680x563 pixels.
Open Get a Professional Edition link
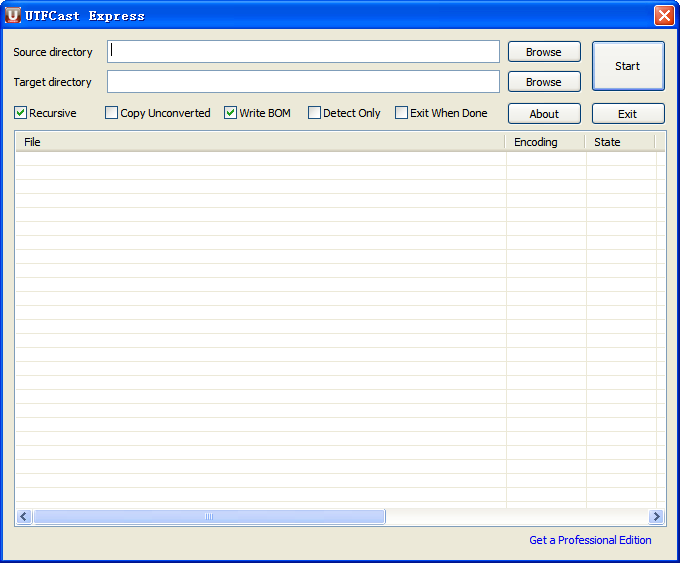tap(590, 540)
